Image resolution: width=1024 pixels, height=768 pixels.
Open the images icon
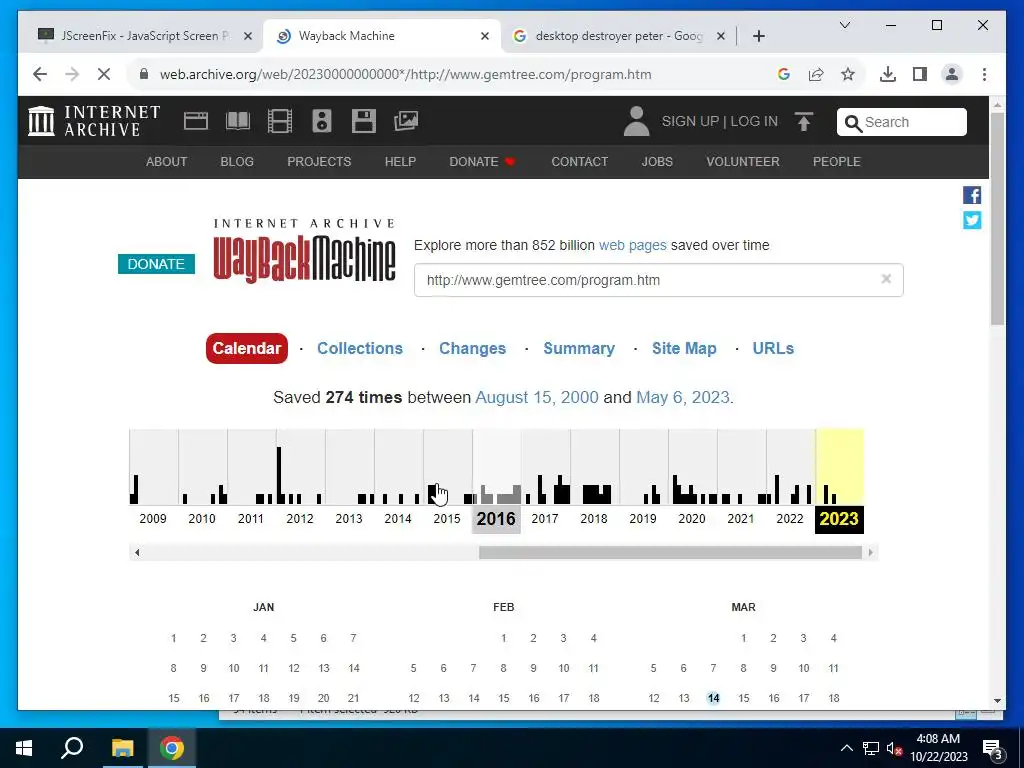tap(406, 121)
